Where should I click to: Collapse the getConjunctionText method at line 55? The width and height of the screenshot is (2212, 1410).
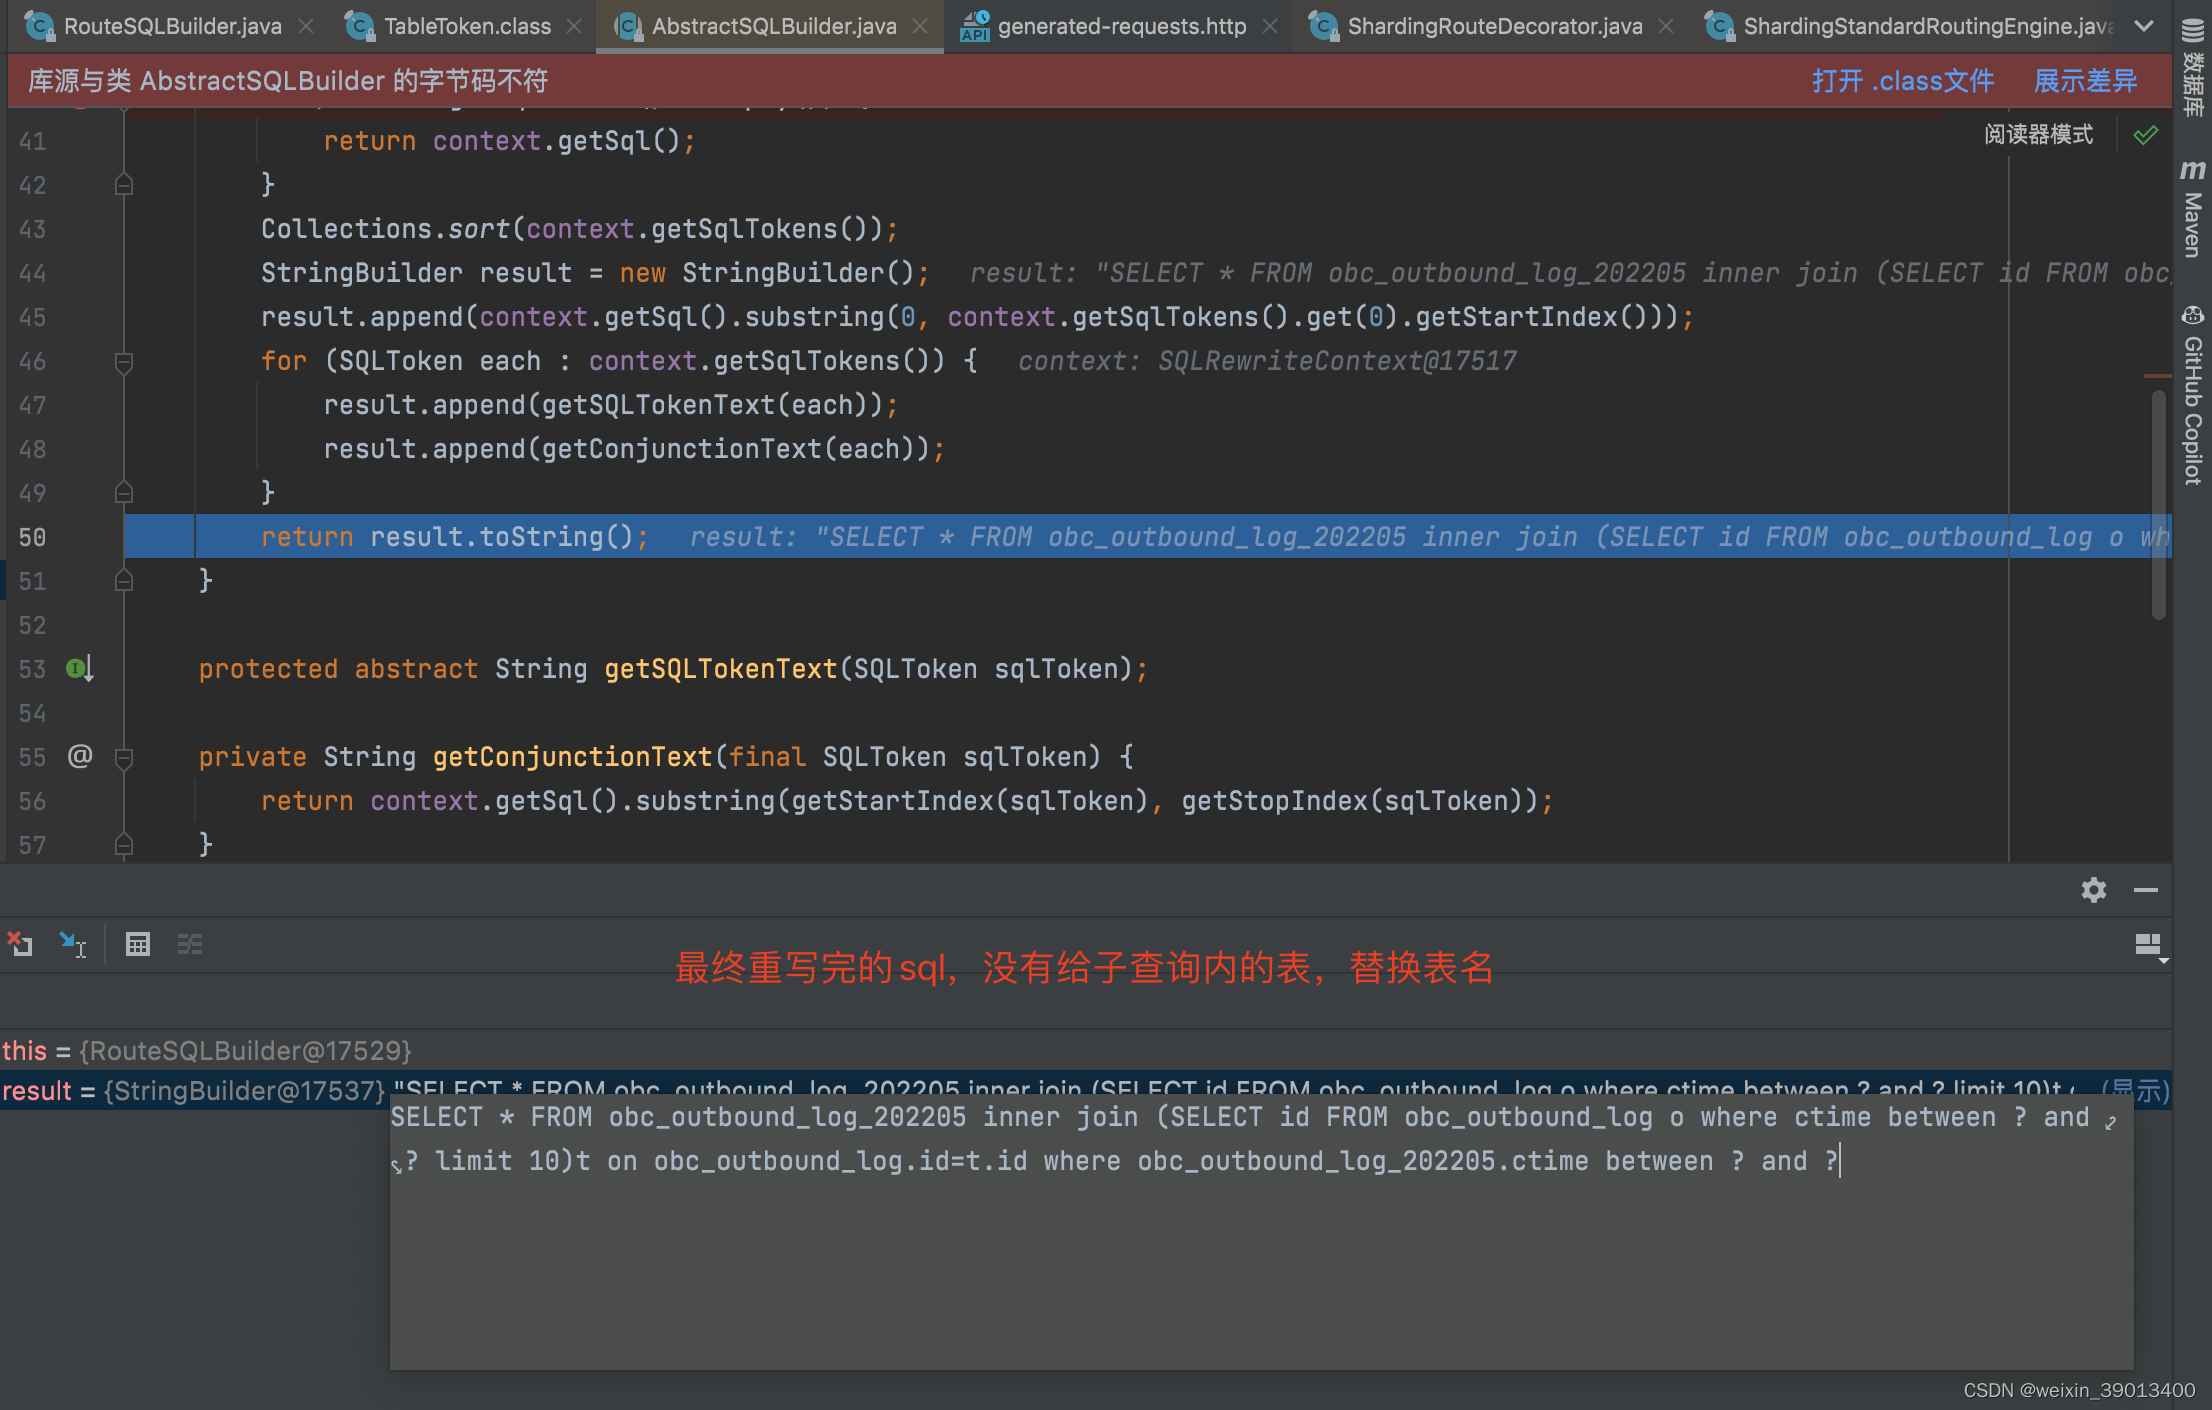pos(124,757)
